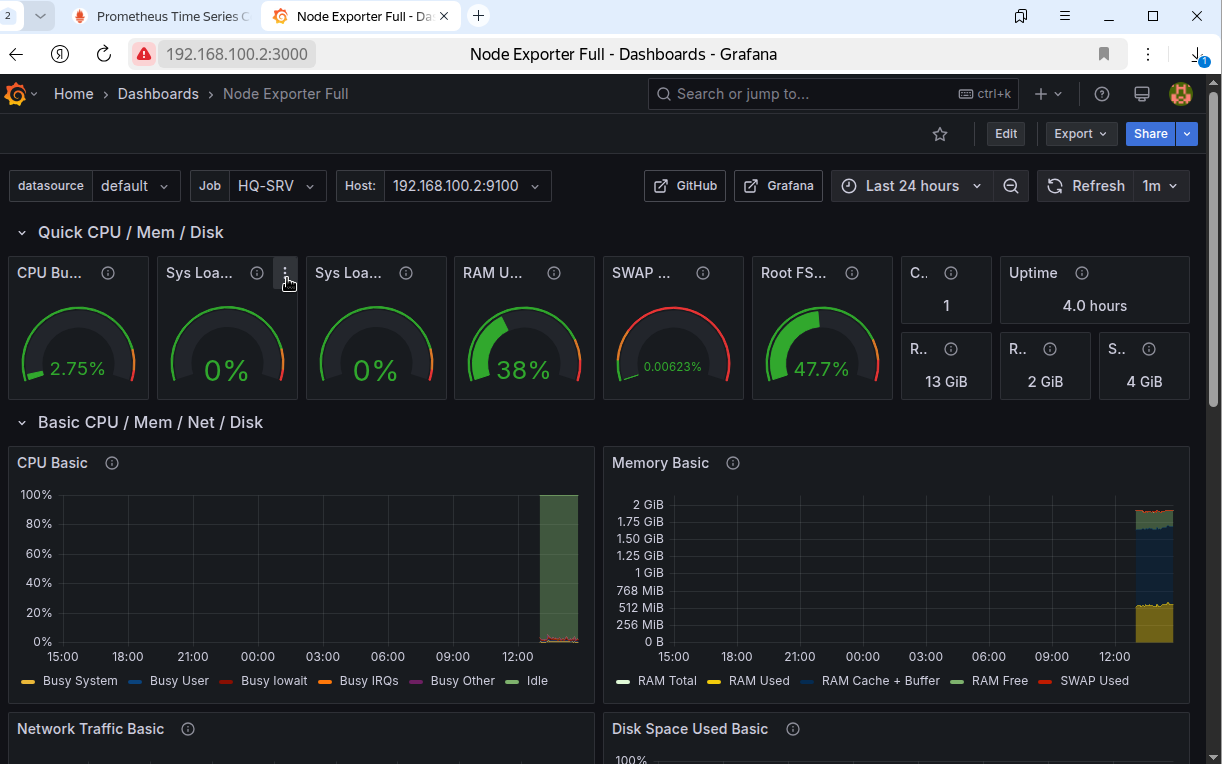1222x764 pixels.
Task: Open the help question mark menu
Action: (1102, 94)
